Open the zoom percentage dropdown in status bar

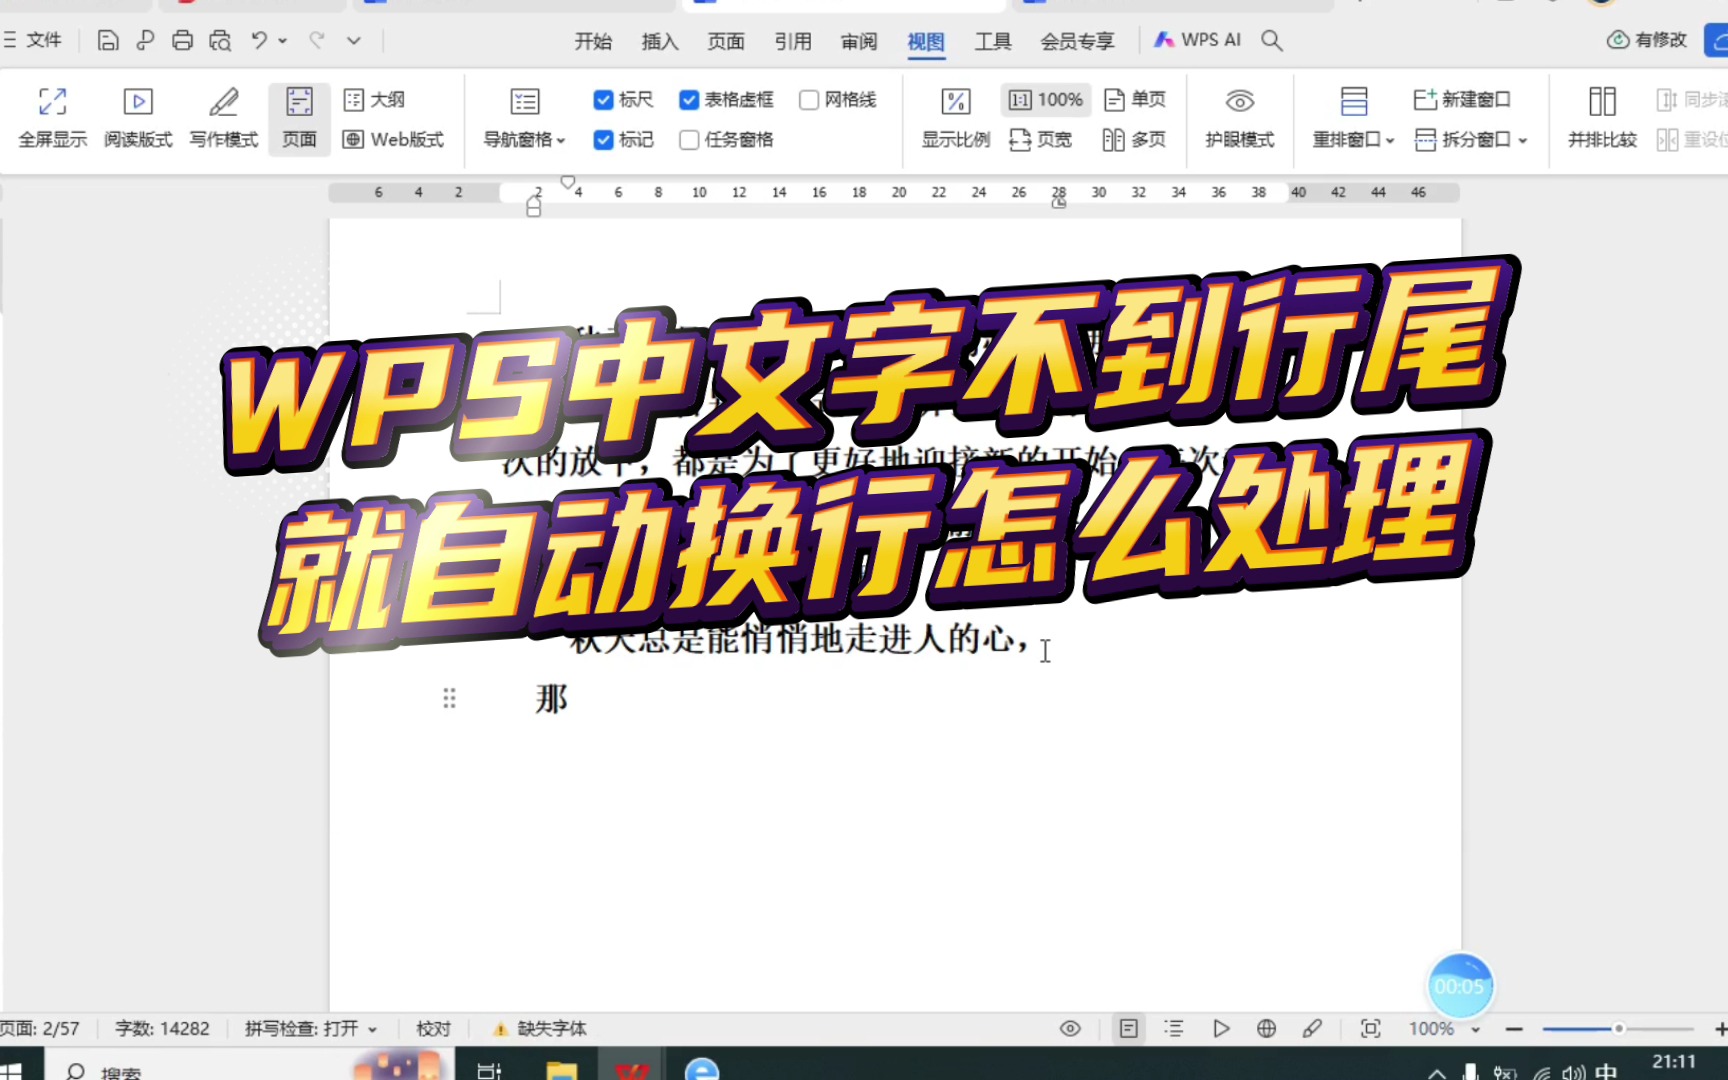click(1476, 1029)
